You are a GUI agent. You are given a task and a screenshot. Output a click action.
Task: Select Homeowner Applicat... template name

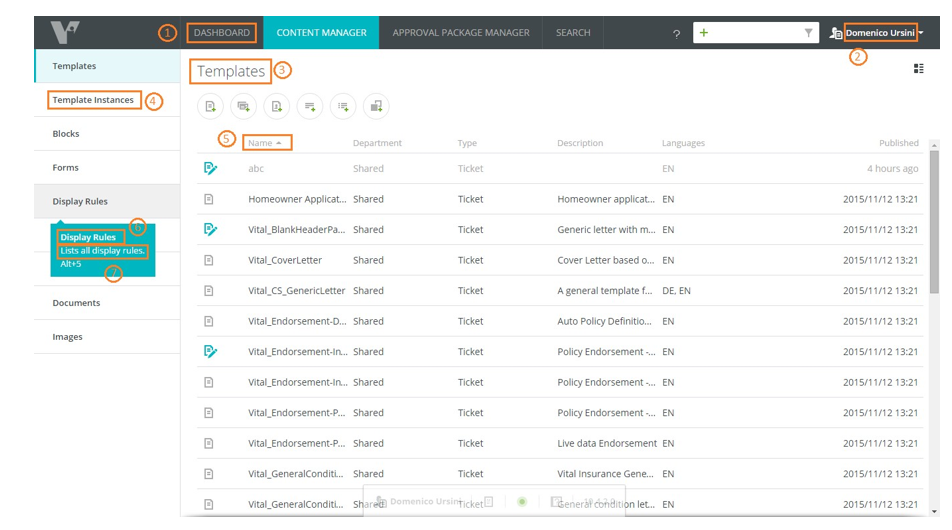pyautogui.click(x=297, y=199)
